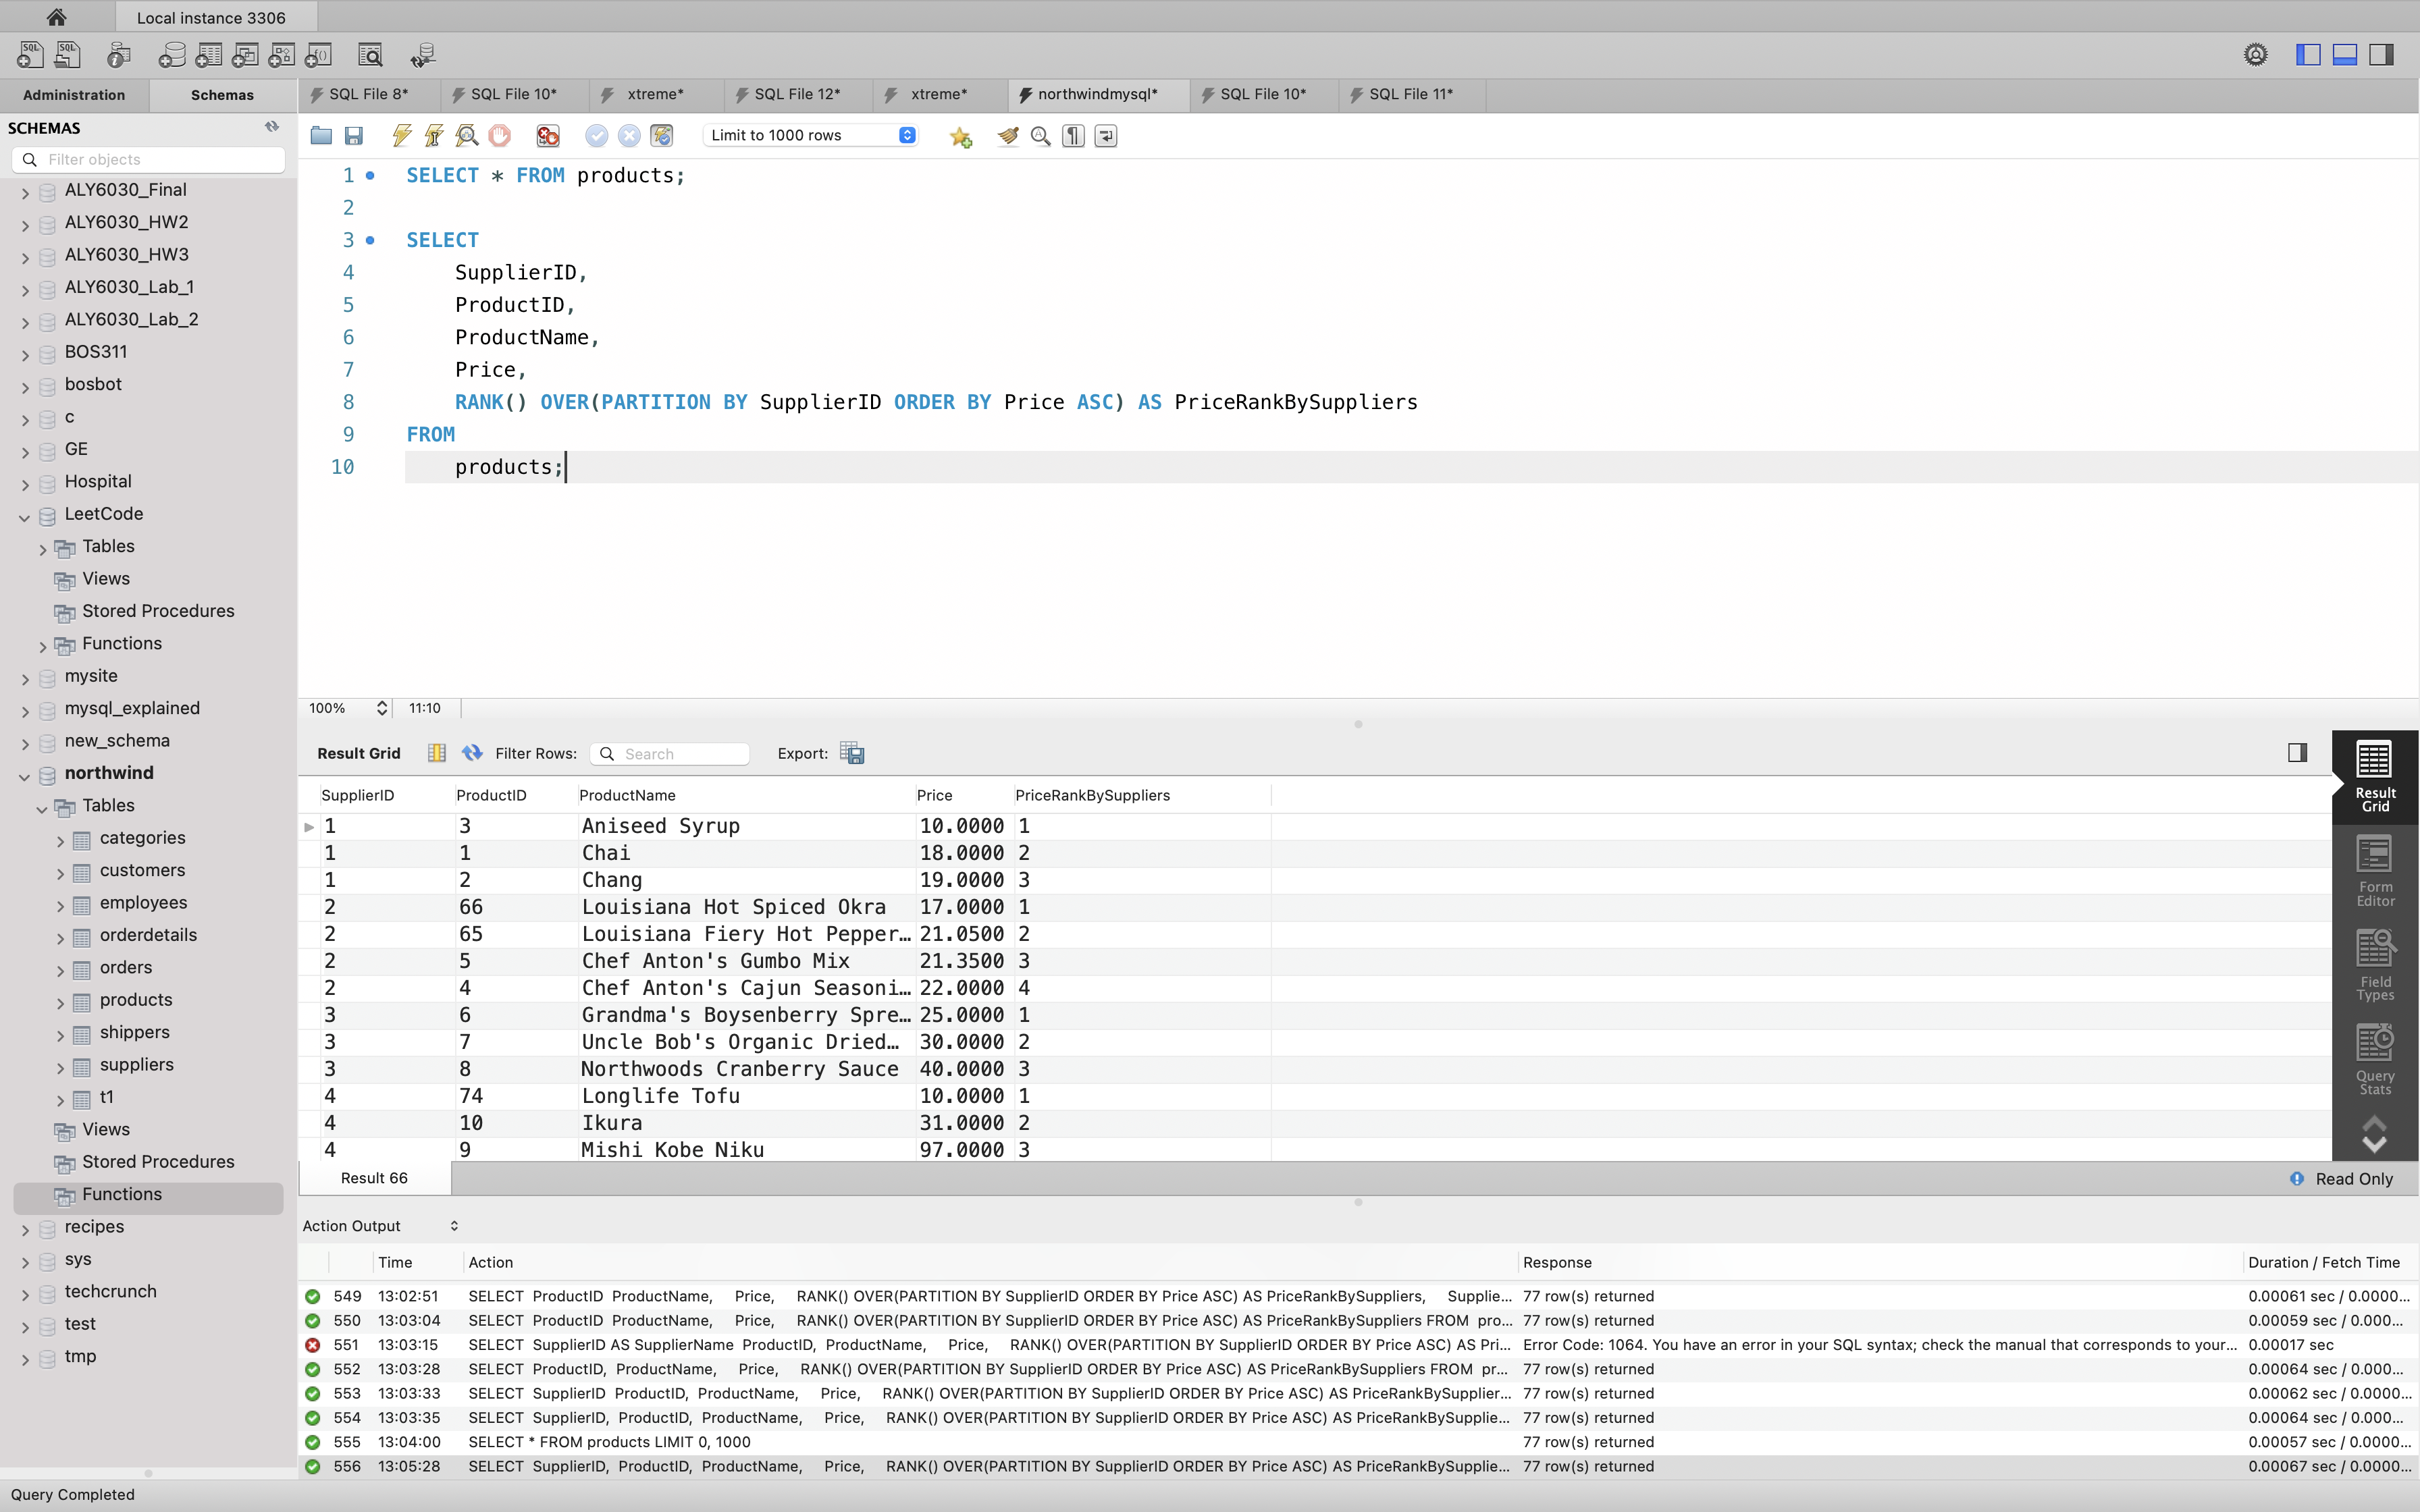Click the Export recordset icon

(x=852, y=753)
